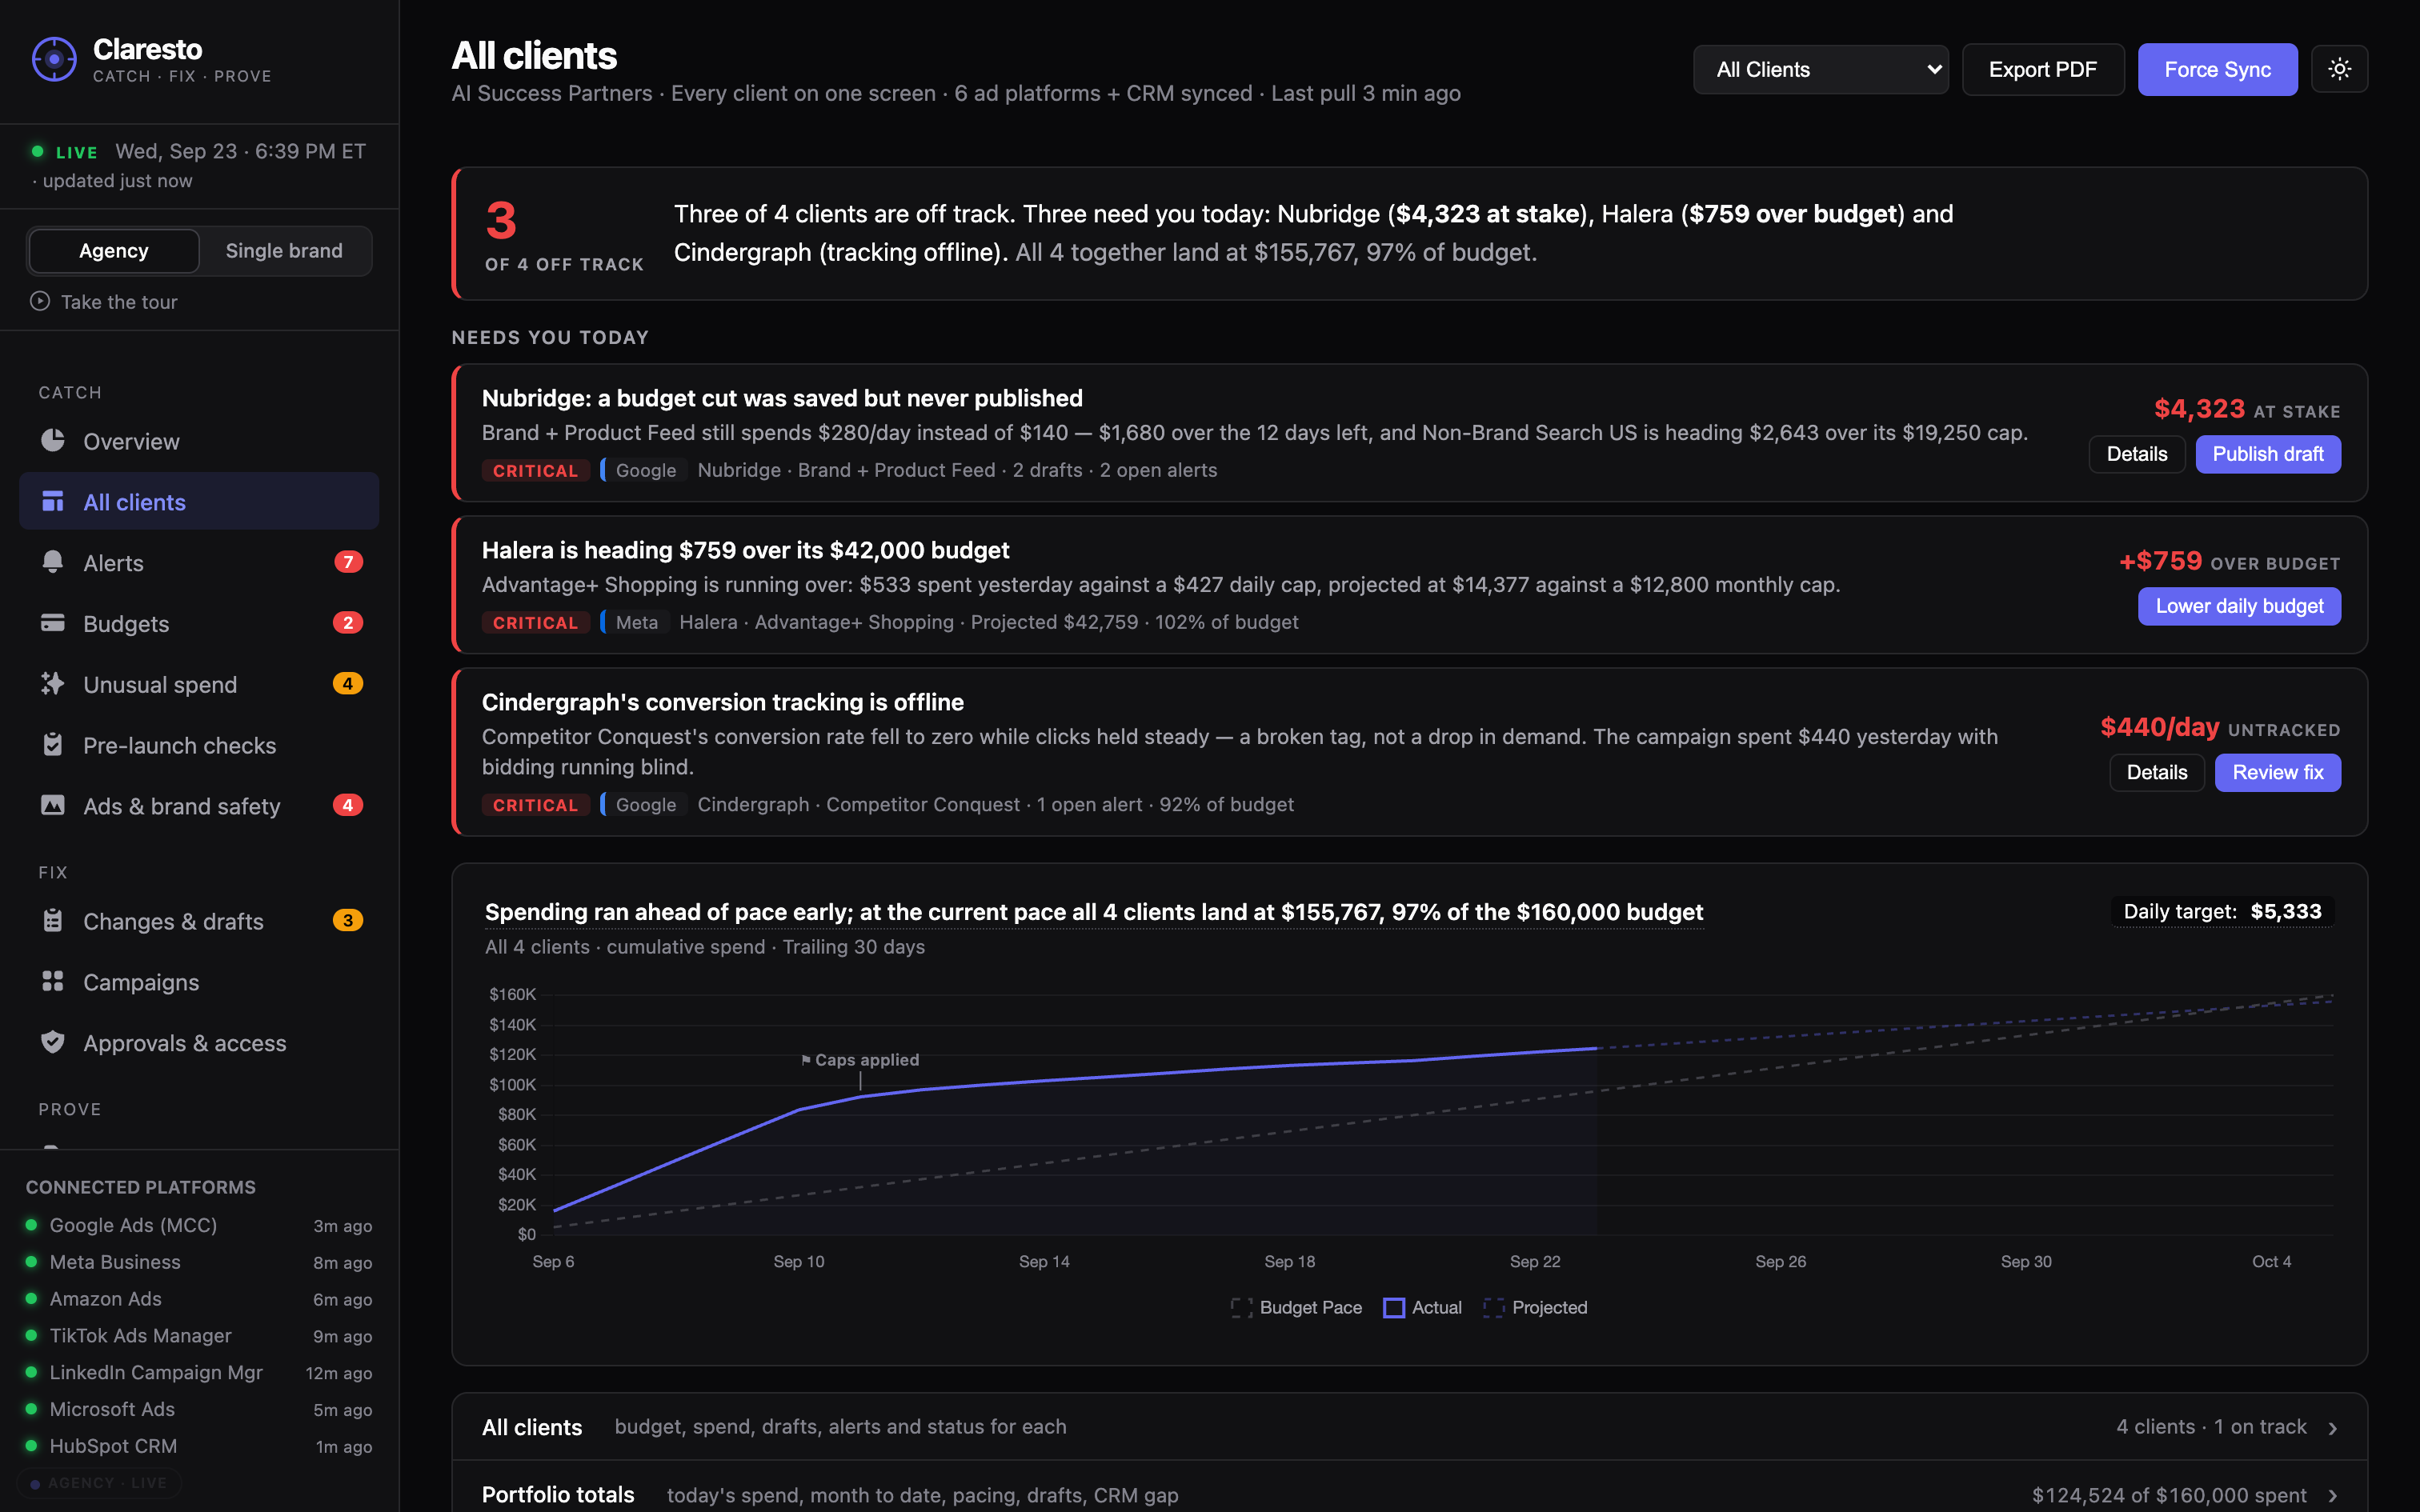The width and height of the screenshot is (2420, 1512).
Task: Click the Alerts bell icon
Action: [53, 562]
